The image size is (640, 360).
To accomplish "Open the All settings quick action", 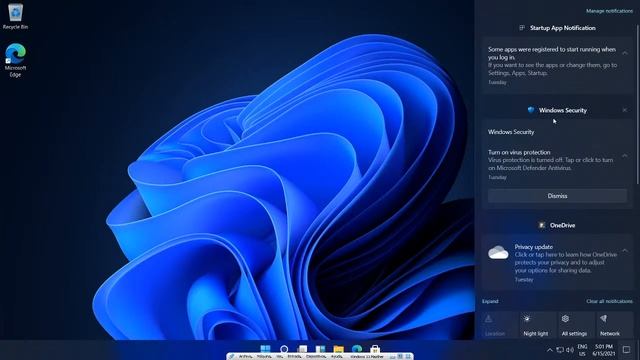I will click(576, 325).
